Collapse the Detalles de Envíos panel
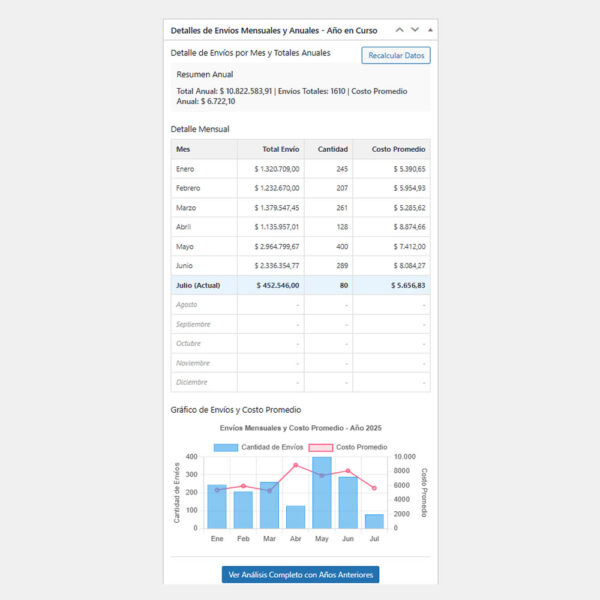Screen dimensions: 600x600 click(x=430, y=30)
